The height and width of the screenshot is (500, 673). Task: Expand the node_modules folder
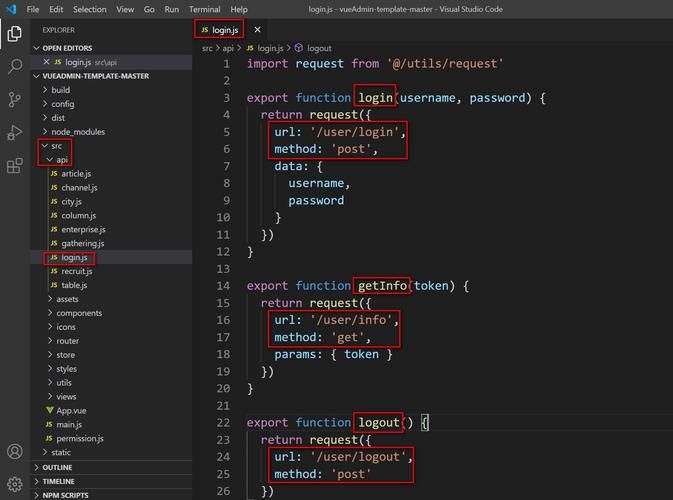click(x=77, y=131)
